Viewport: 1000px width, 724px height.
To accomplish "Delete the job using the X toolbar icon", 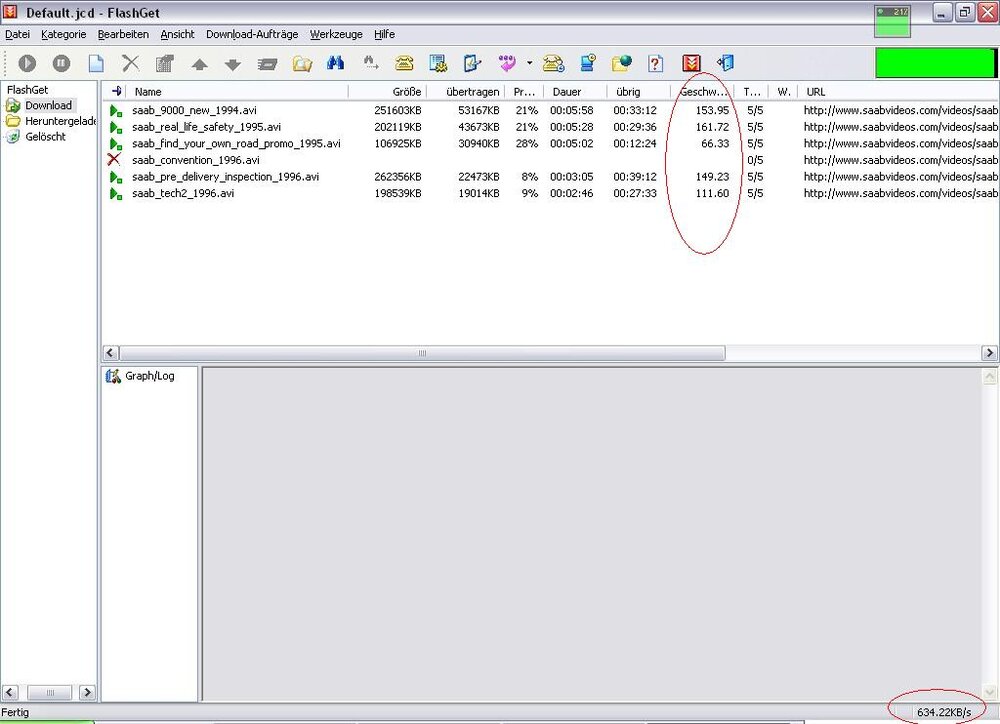I will point(131,63).
